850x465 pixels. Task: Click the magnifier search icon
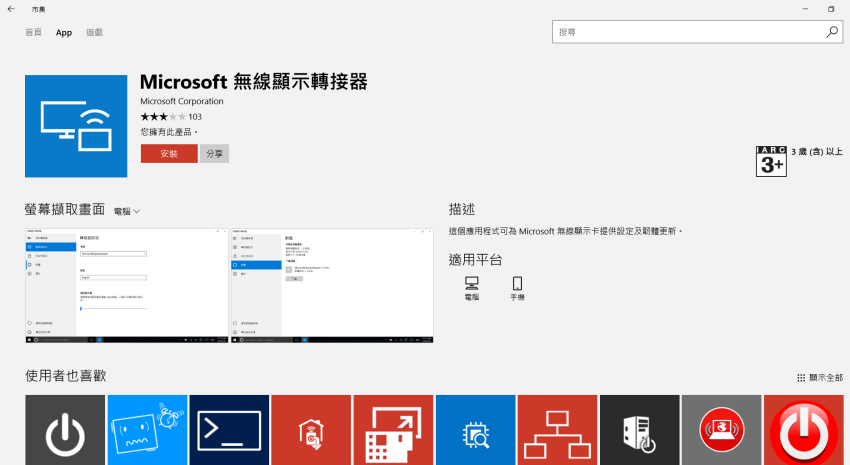tap(832, 32)
